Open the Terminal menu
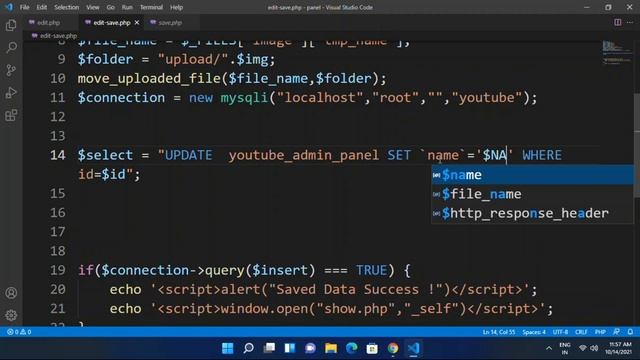The height and width of the screenshot is (360, 640). pos(151,7)
